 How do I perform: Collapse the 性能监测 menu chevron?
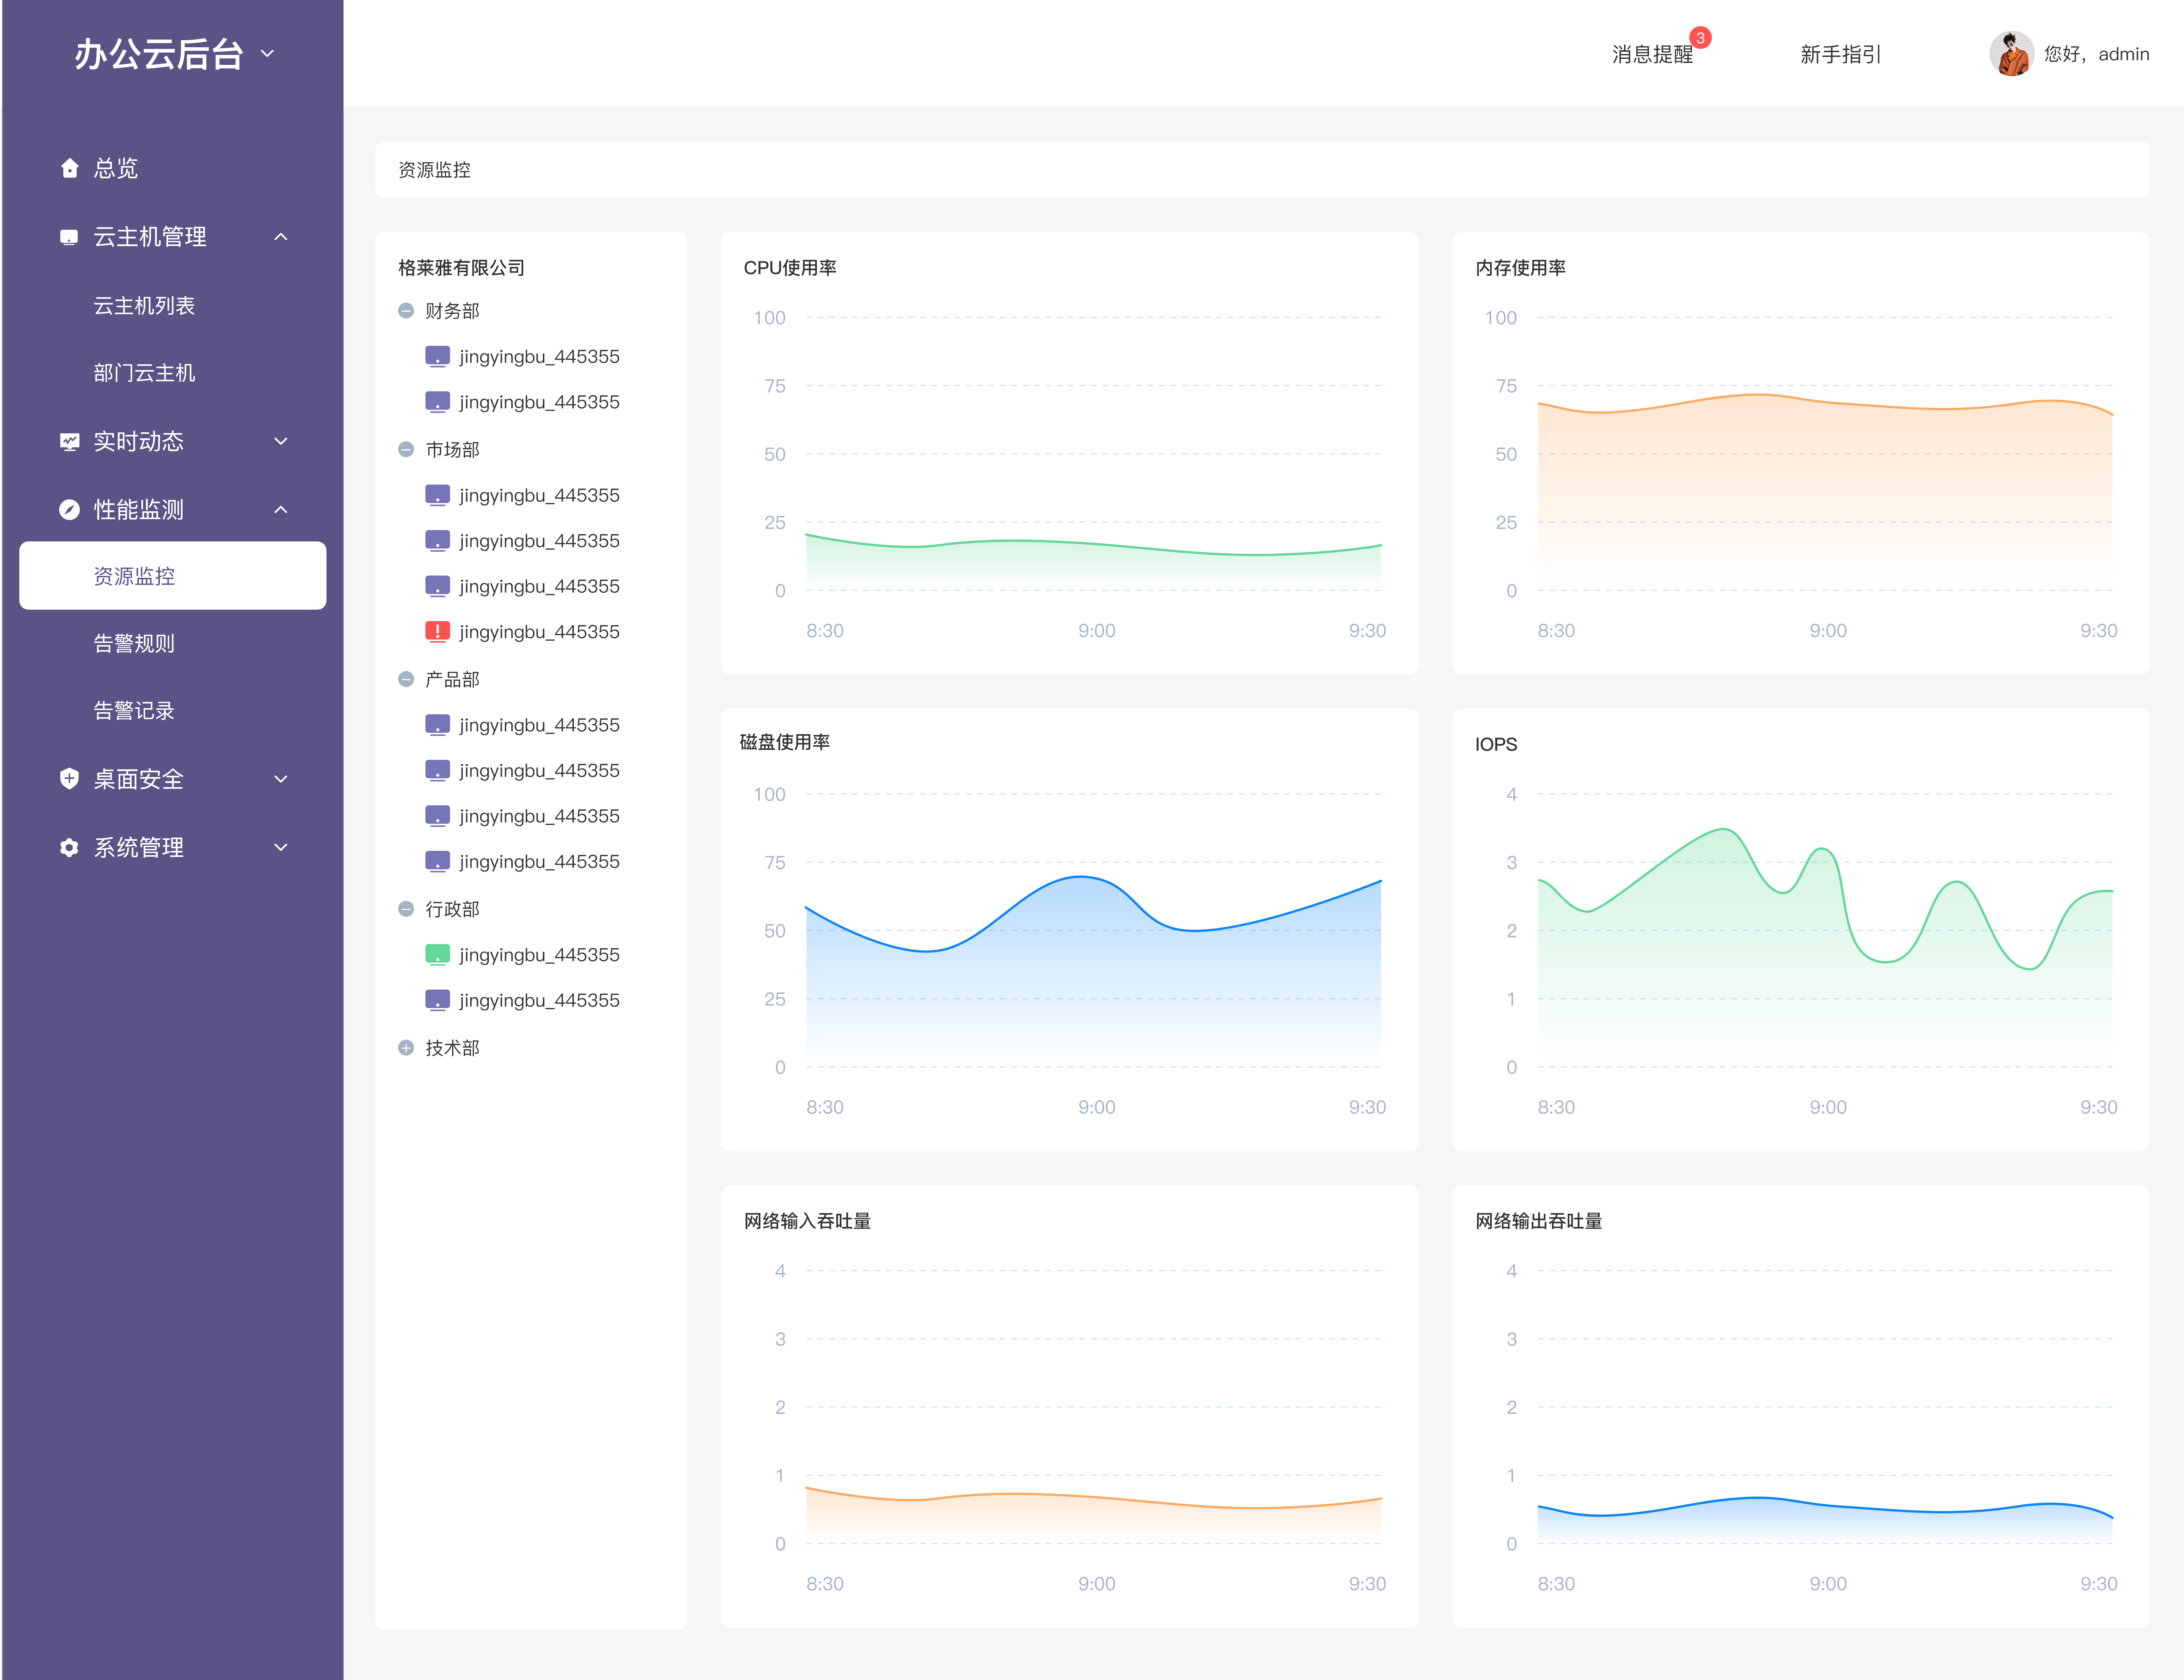click(281, 510)
